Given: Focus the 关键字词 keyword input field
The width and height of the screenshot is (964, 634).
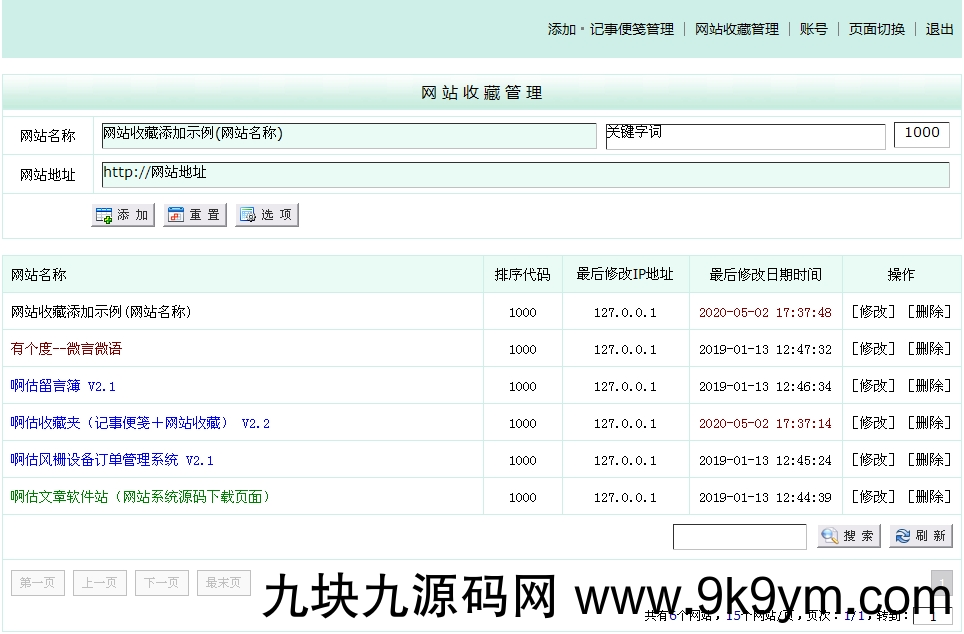Looking at the screenshot, I should [x=746, y=137].
